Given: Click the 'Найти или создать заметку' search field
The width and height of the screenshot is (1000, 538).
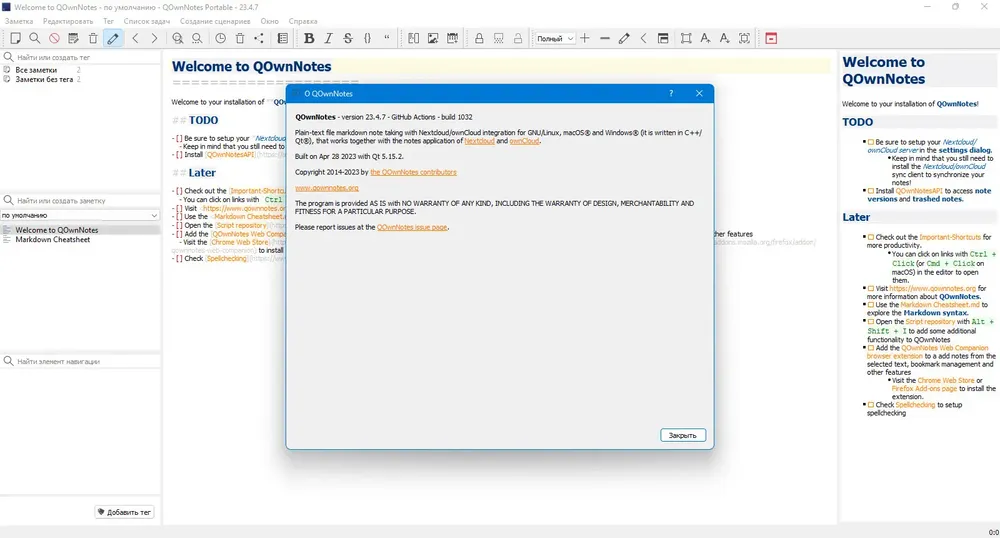Looking at the screenshot, I should coord(81,200).
